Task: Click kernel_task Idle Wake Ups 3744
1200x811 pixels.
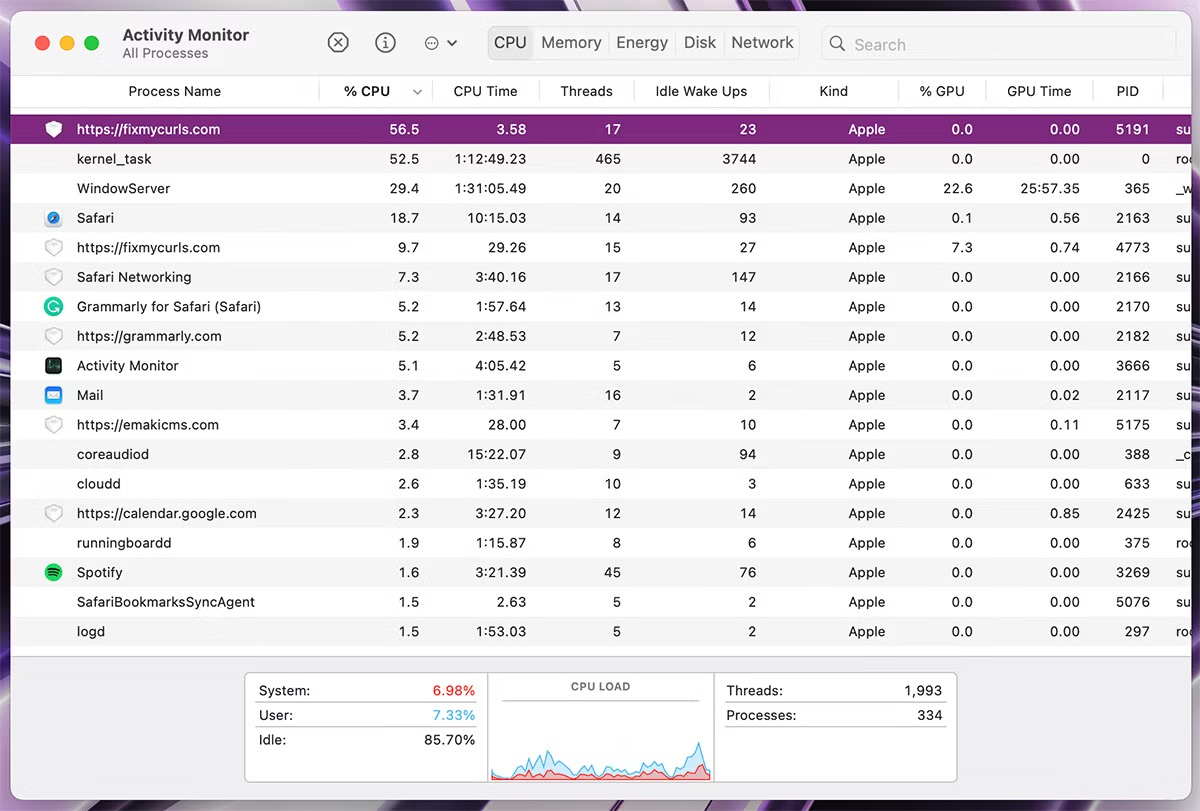Action: click(x=738, y=159)
